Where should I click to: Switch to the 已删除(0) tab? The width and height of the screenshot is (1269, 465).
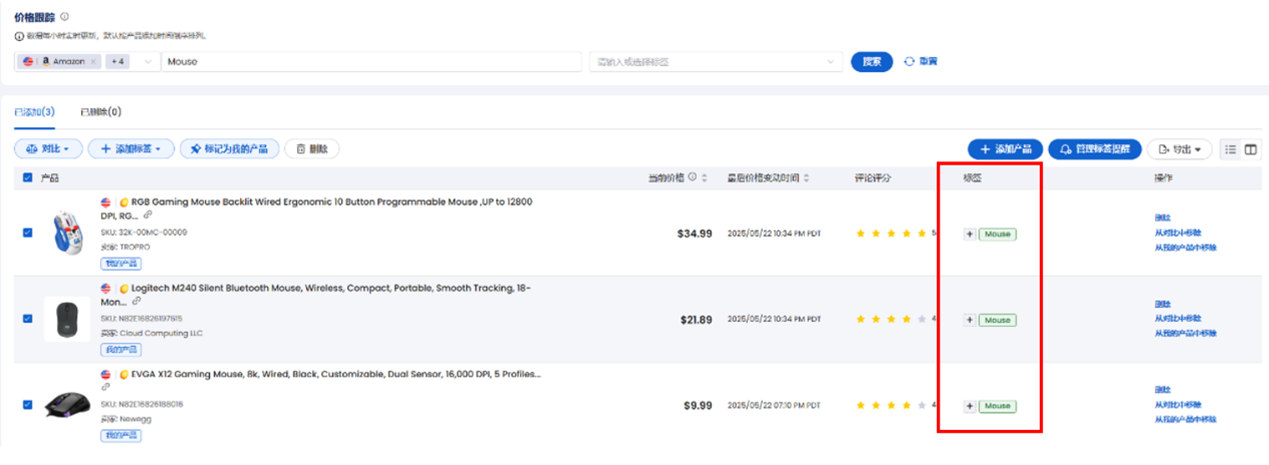click(x=100, y=112)
